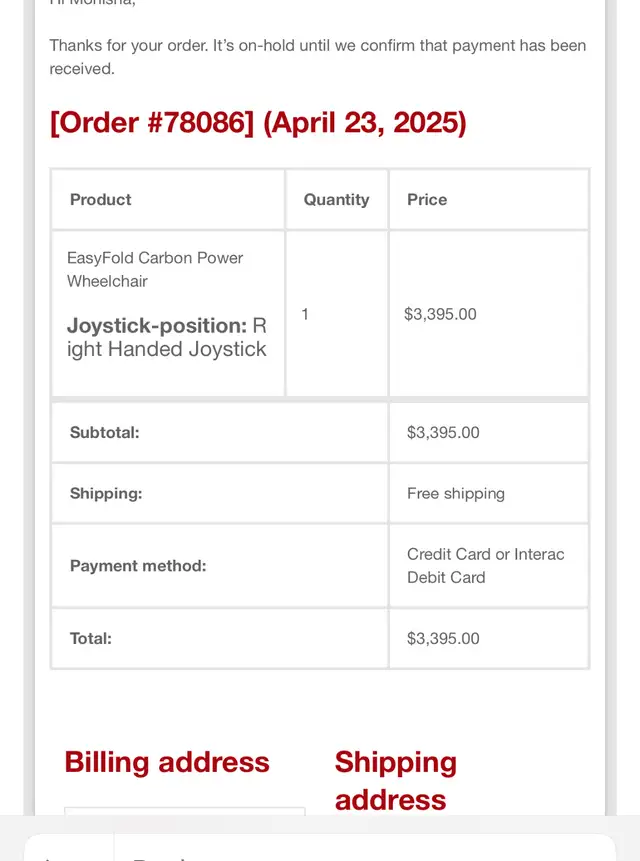640x861 pixels.
Task: Tap the reply bar at screen bottom
Action: 320,847
